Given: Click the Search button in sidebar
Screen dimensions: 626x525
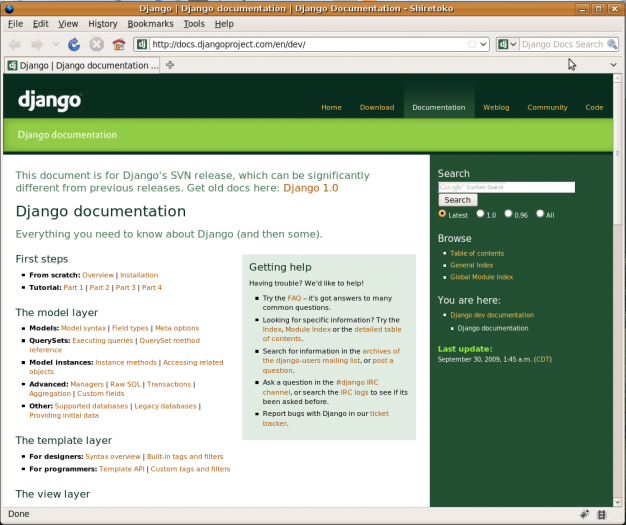Looking at the screenshot, I should (x=458, y=200).
